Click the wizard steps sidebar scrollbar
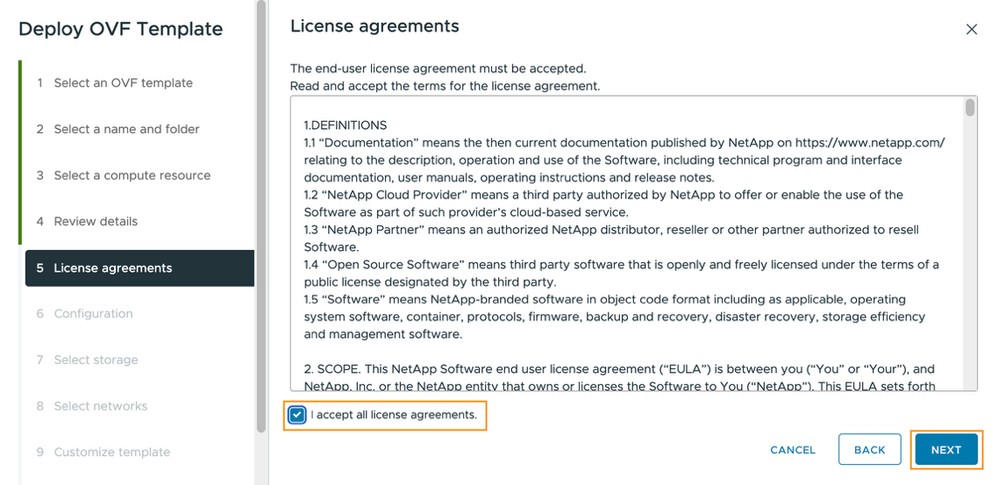This screenshot has width=998, height=485. pos(262,150)
